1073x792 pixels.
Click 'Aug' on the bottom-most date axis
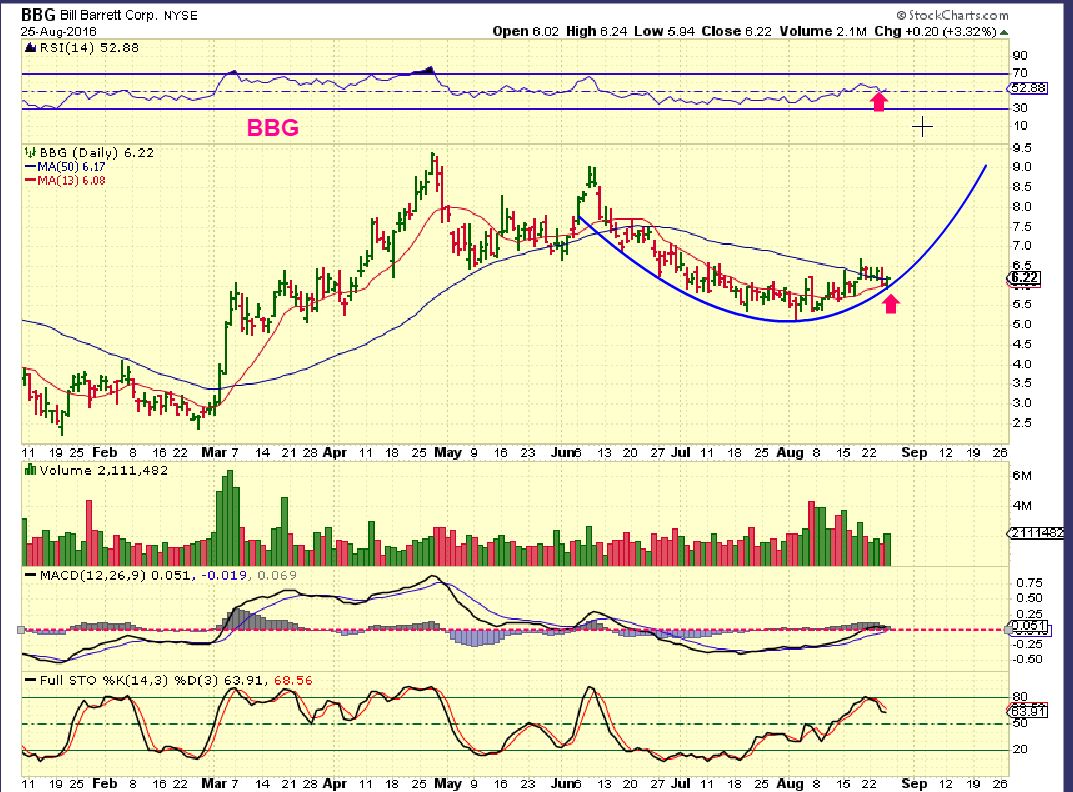(x=790, y=783)
